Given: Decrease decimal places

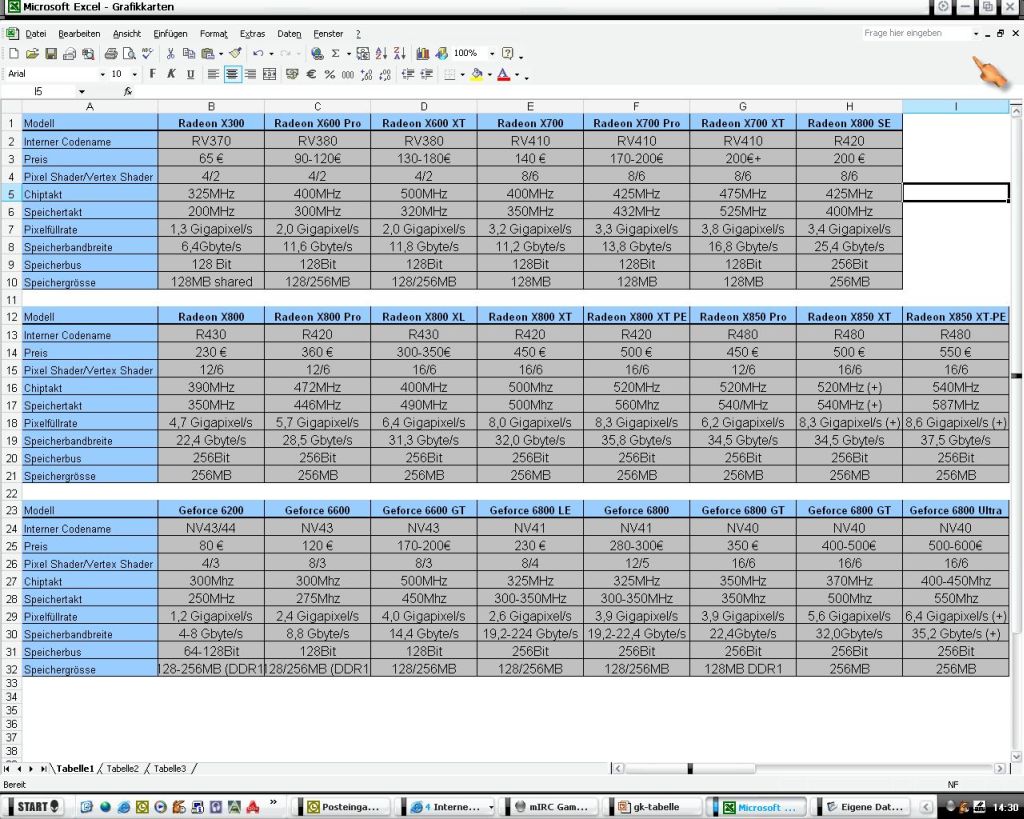Looking at the screenshot, I should 385,74.
